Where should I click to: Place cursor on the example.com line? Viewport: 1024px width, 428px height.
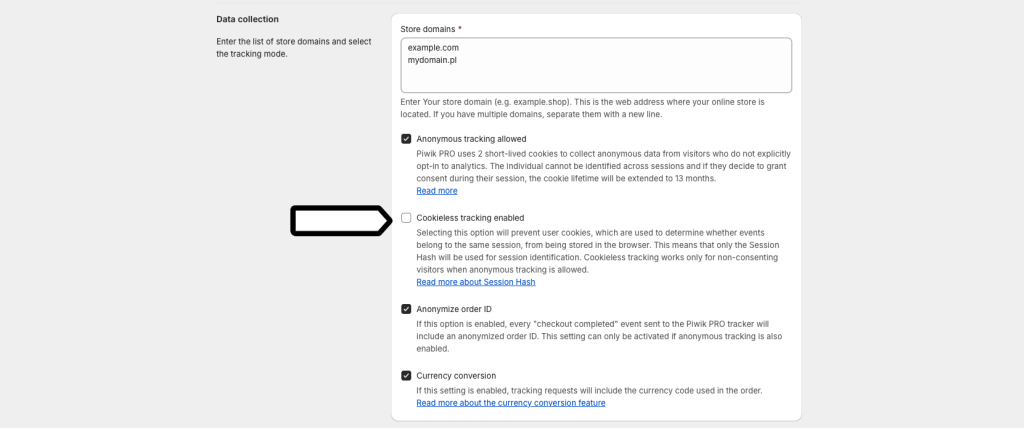pos(433,48)
